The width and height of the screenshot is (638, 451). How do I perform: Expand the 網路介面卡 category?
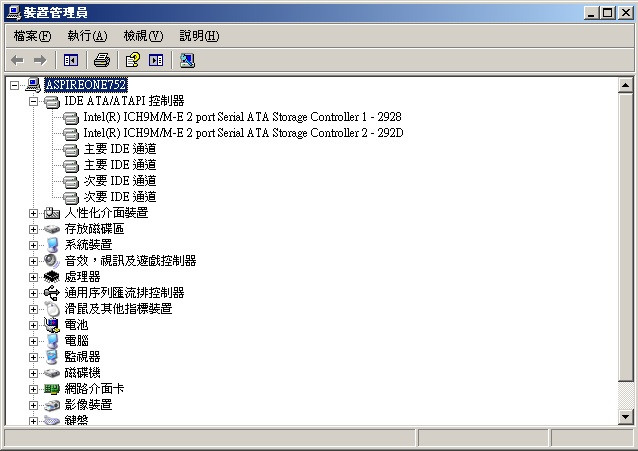point(34,389)
